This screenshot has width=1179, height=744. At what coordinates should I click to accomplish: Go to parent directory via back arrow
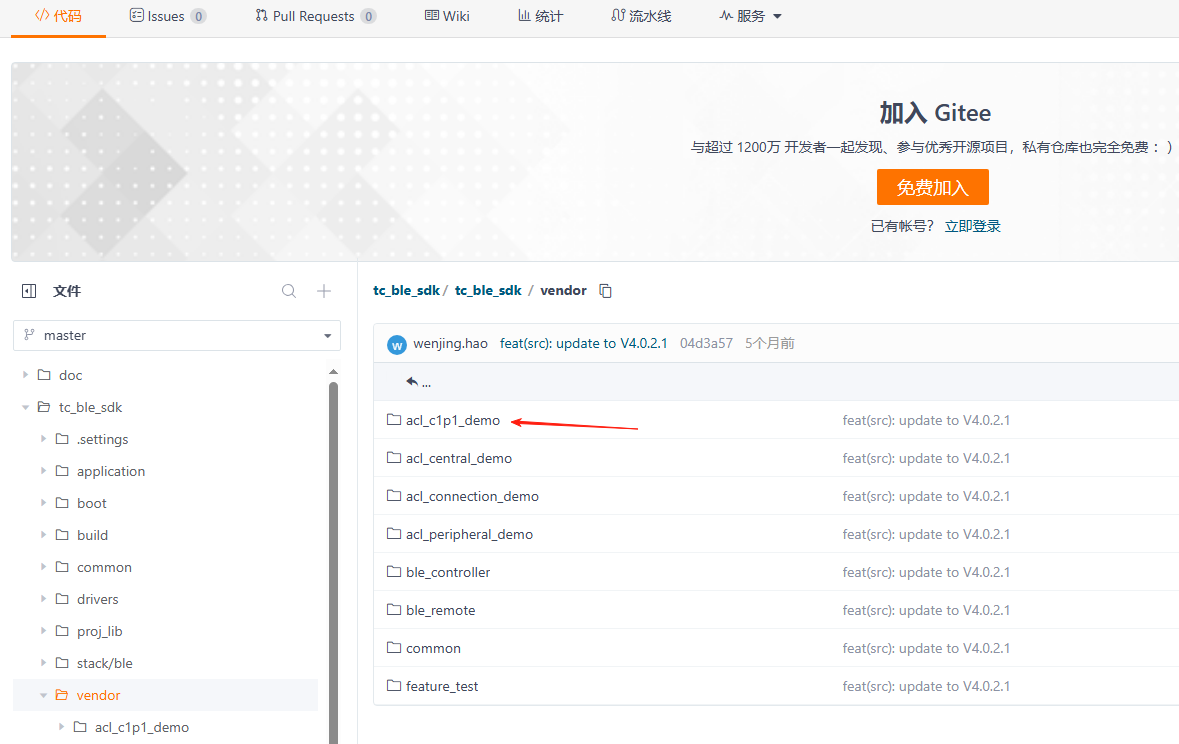click(x=412, y=381)
